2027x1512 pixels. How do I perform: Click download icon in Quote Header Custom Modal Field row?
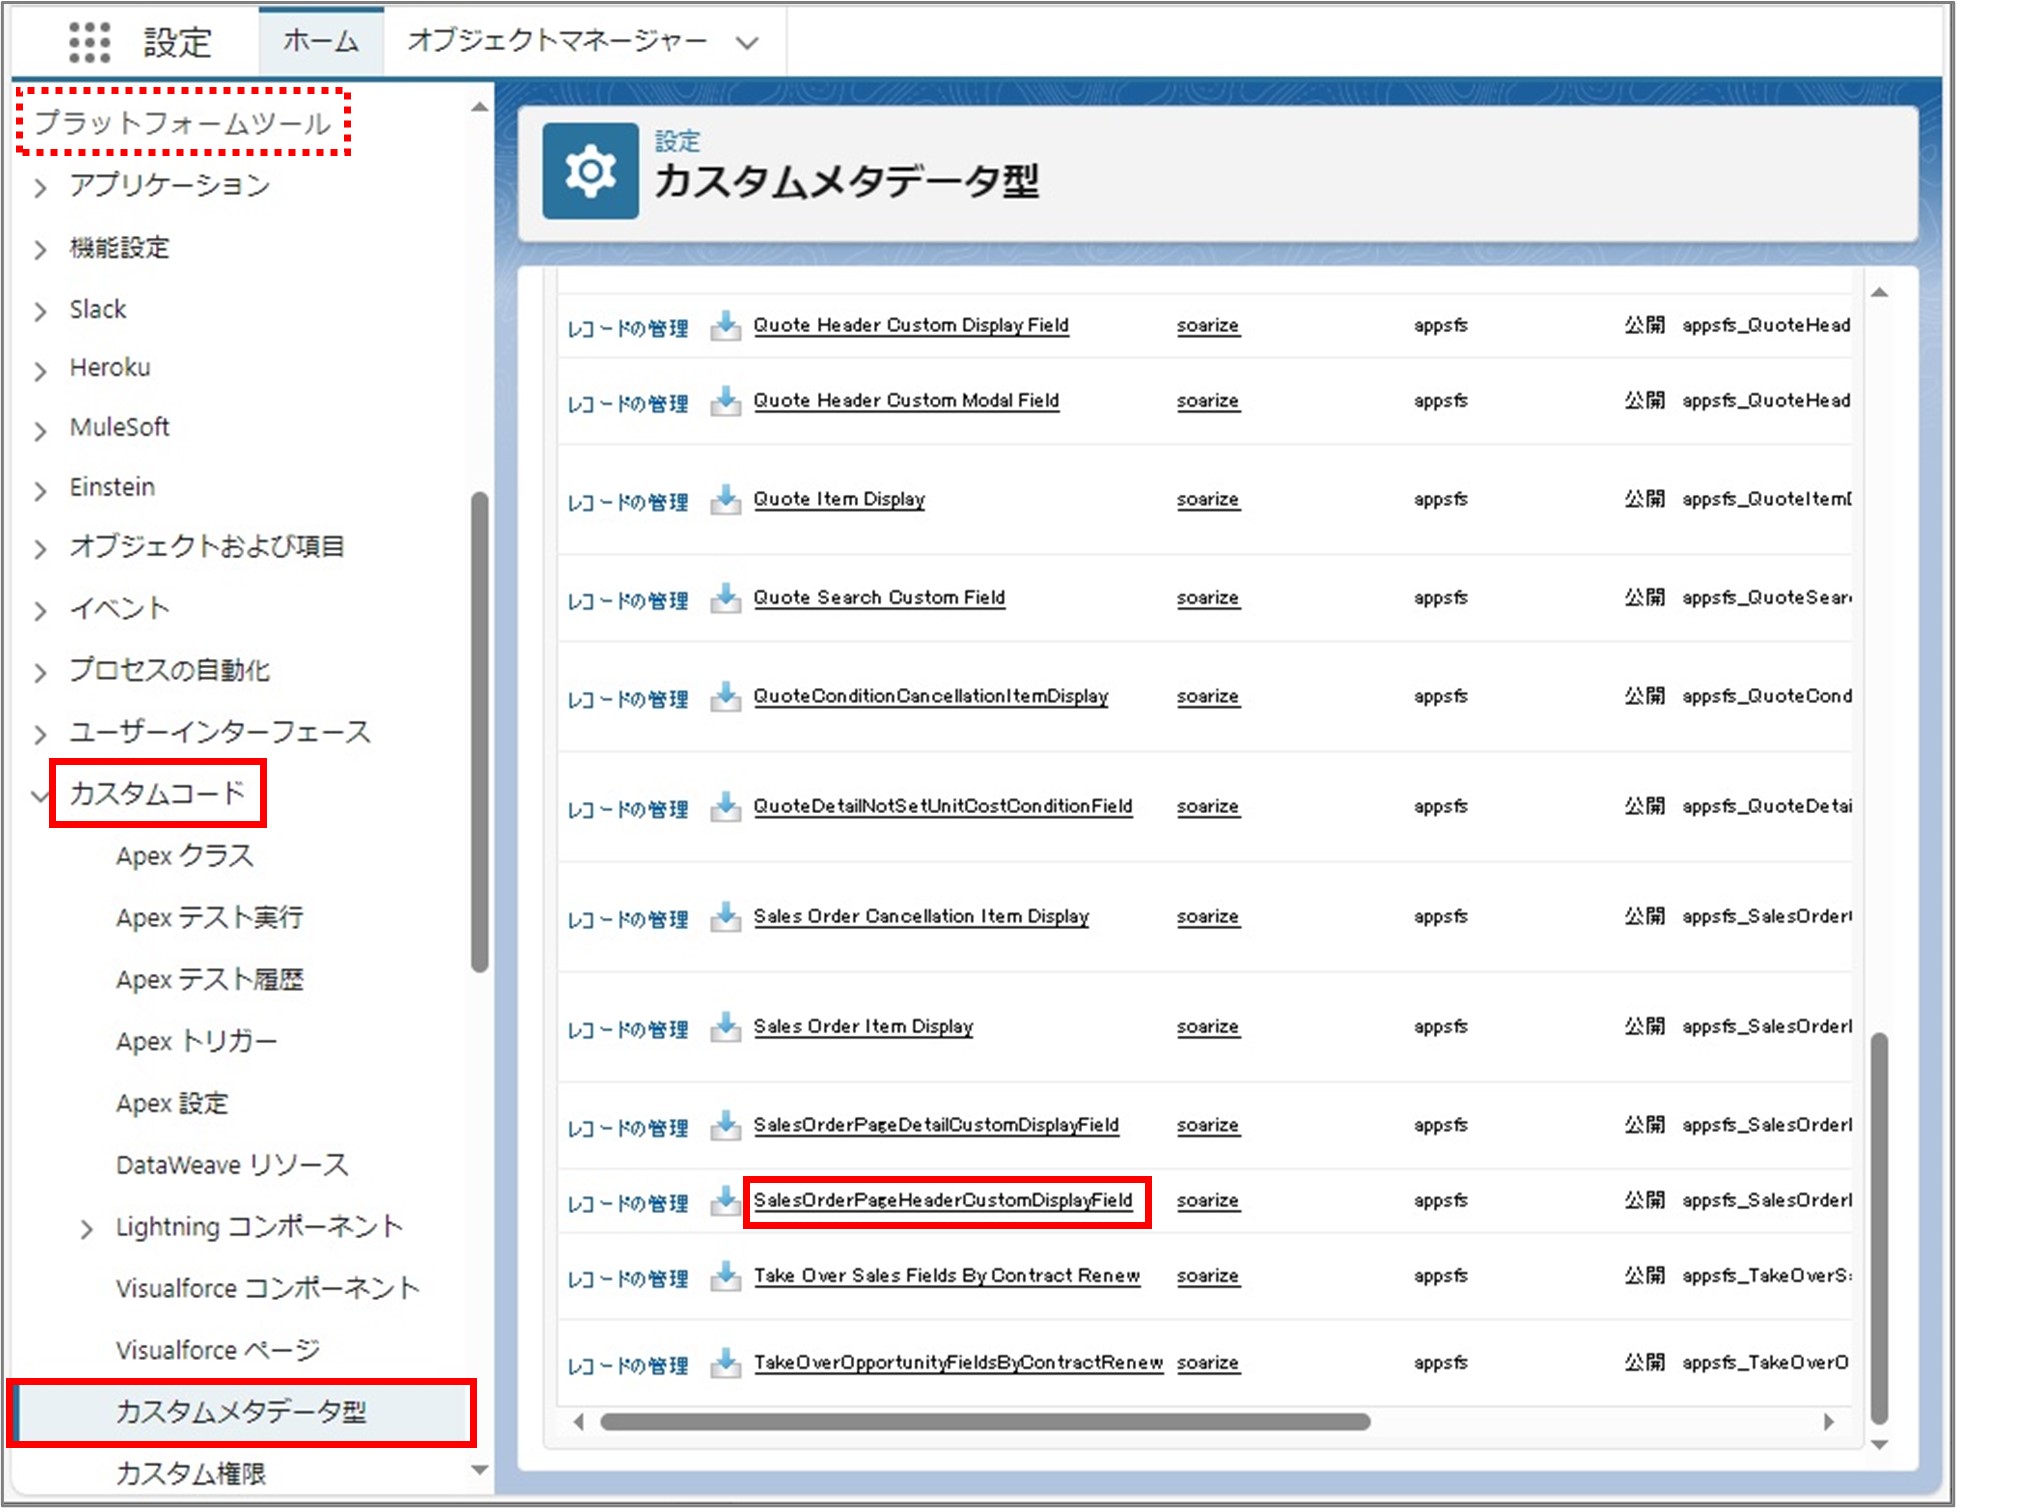tap(725, 401)
